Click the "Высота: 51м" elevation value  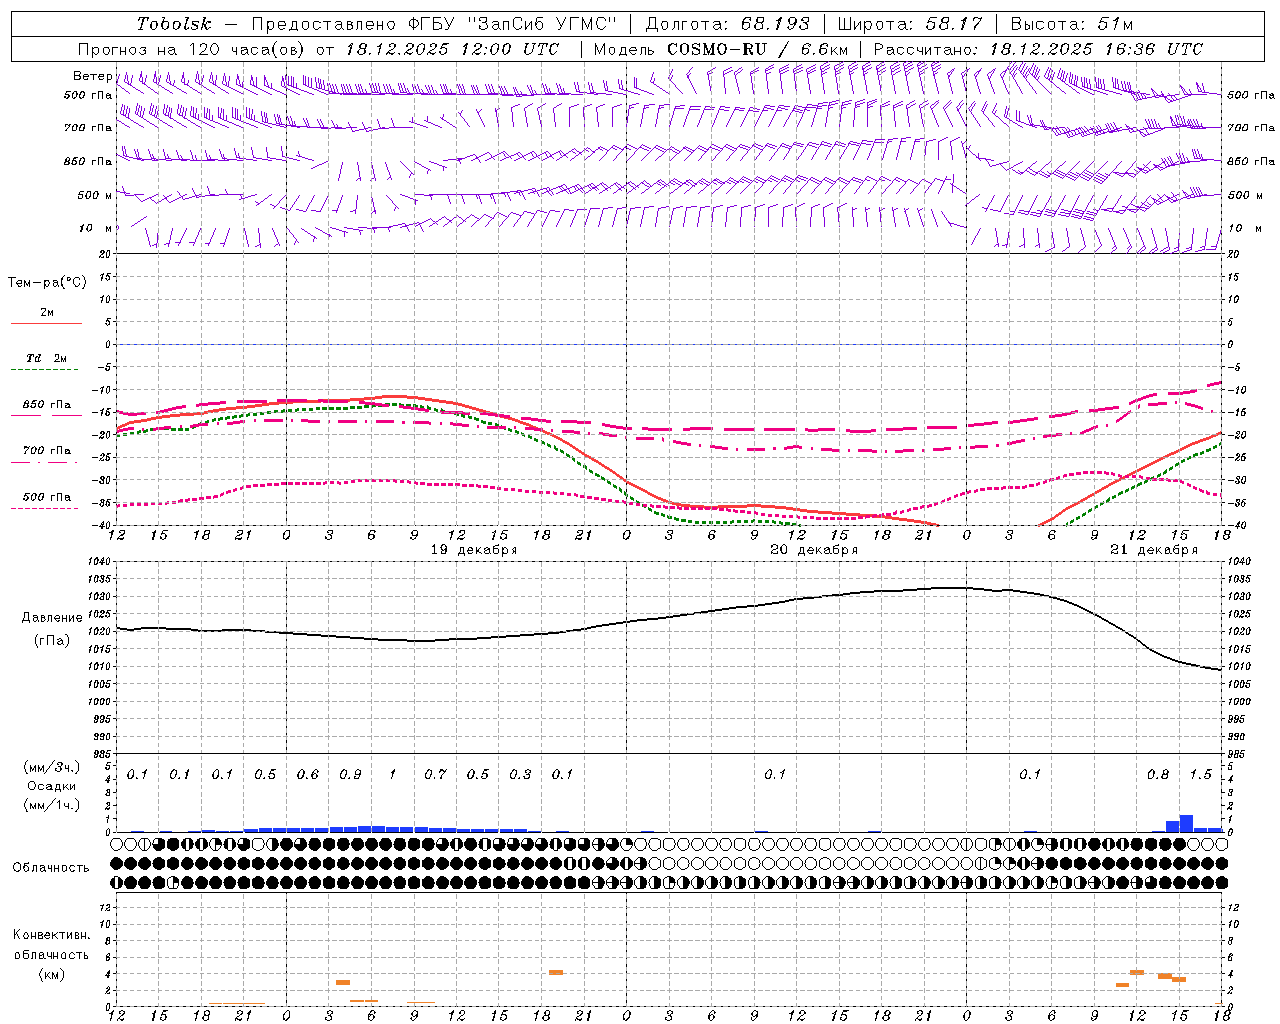pos(1071,24)
